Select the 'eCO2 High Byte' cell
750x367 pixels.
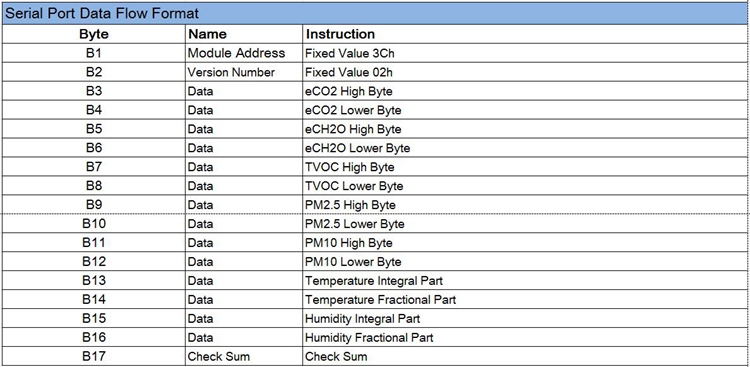(526, 91)
